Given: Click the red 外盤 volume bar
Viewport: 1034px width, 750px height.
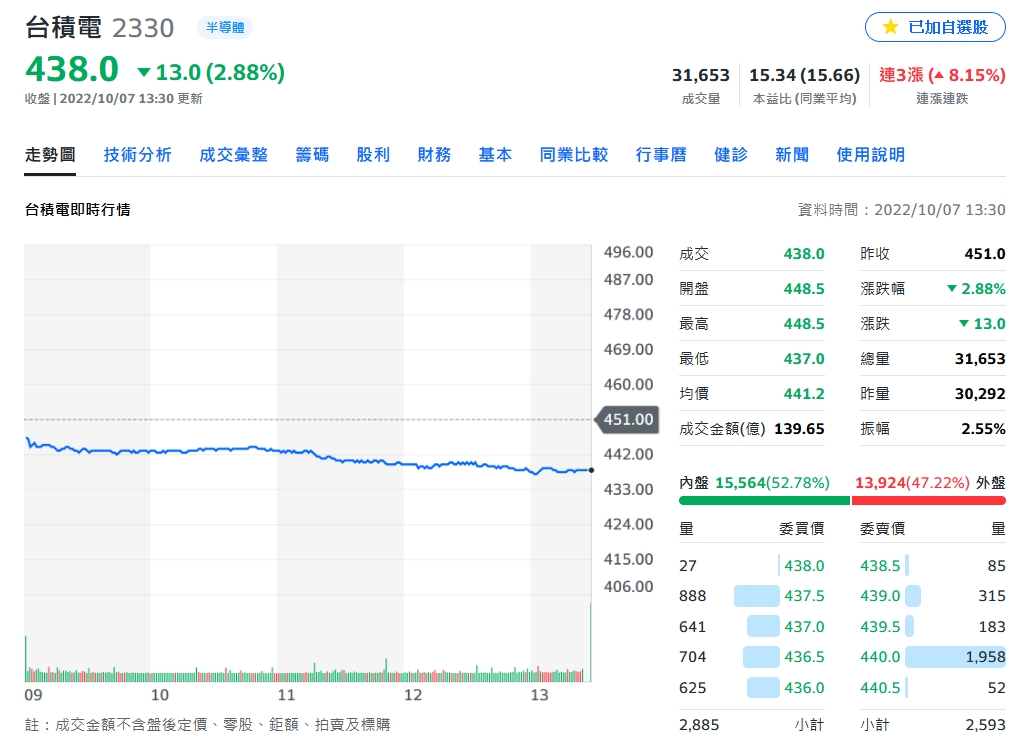Looking at the screenshot, I should point(928,501).
